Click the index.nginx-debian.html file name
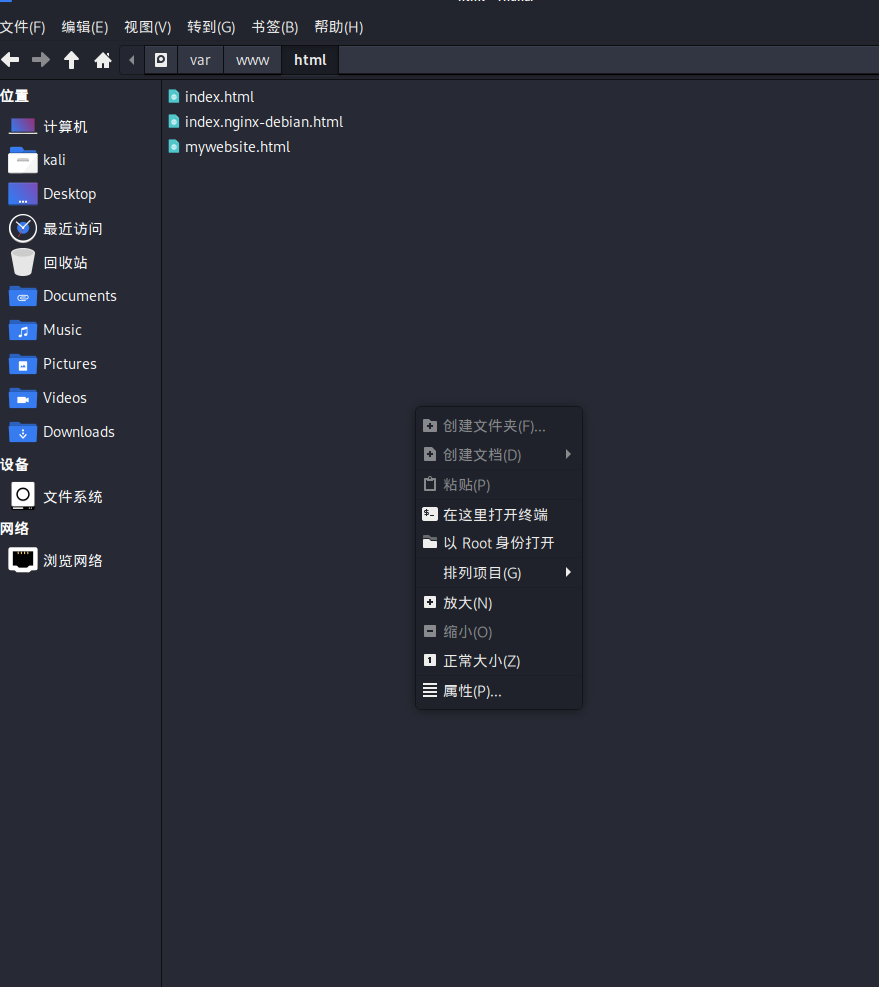This screenshot has height=987, width=879. (x=264, y=122)
